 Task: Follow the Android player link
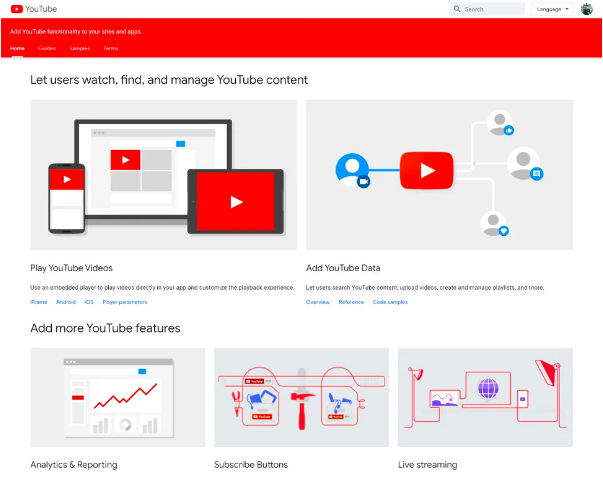[66, 301]
